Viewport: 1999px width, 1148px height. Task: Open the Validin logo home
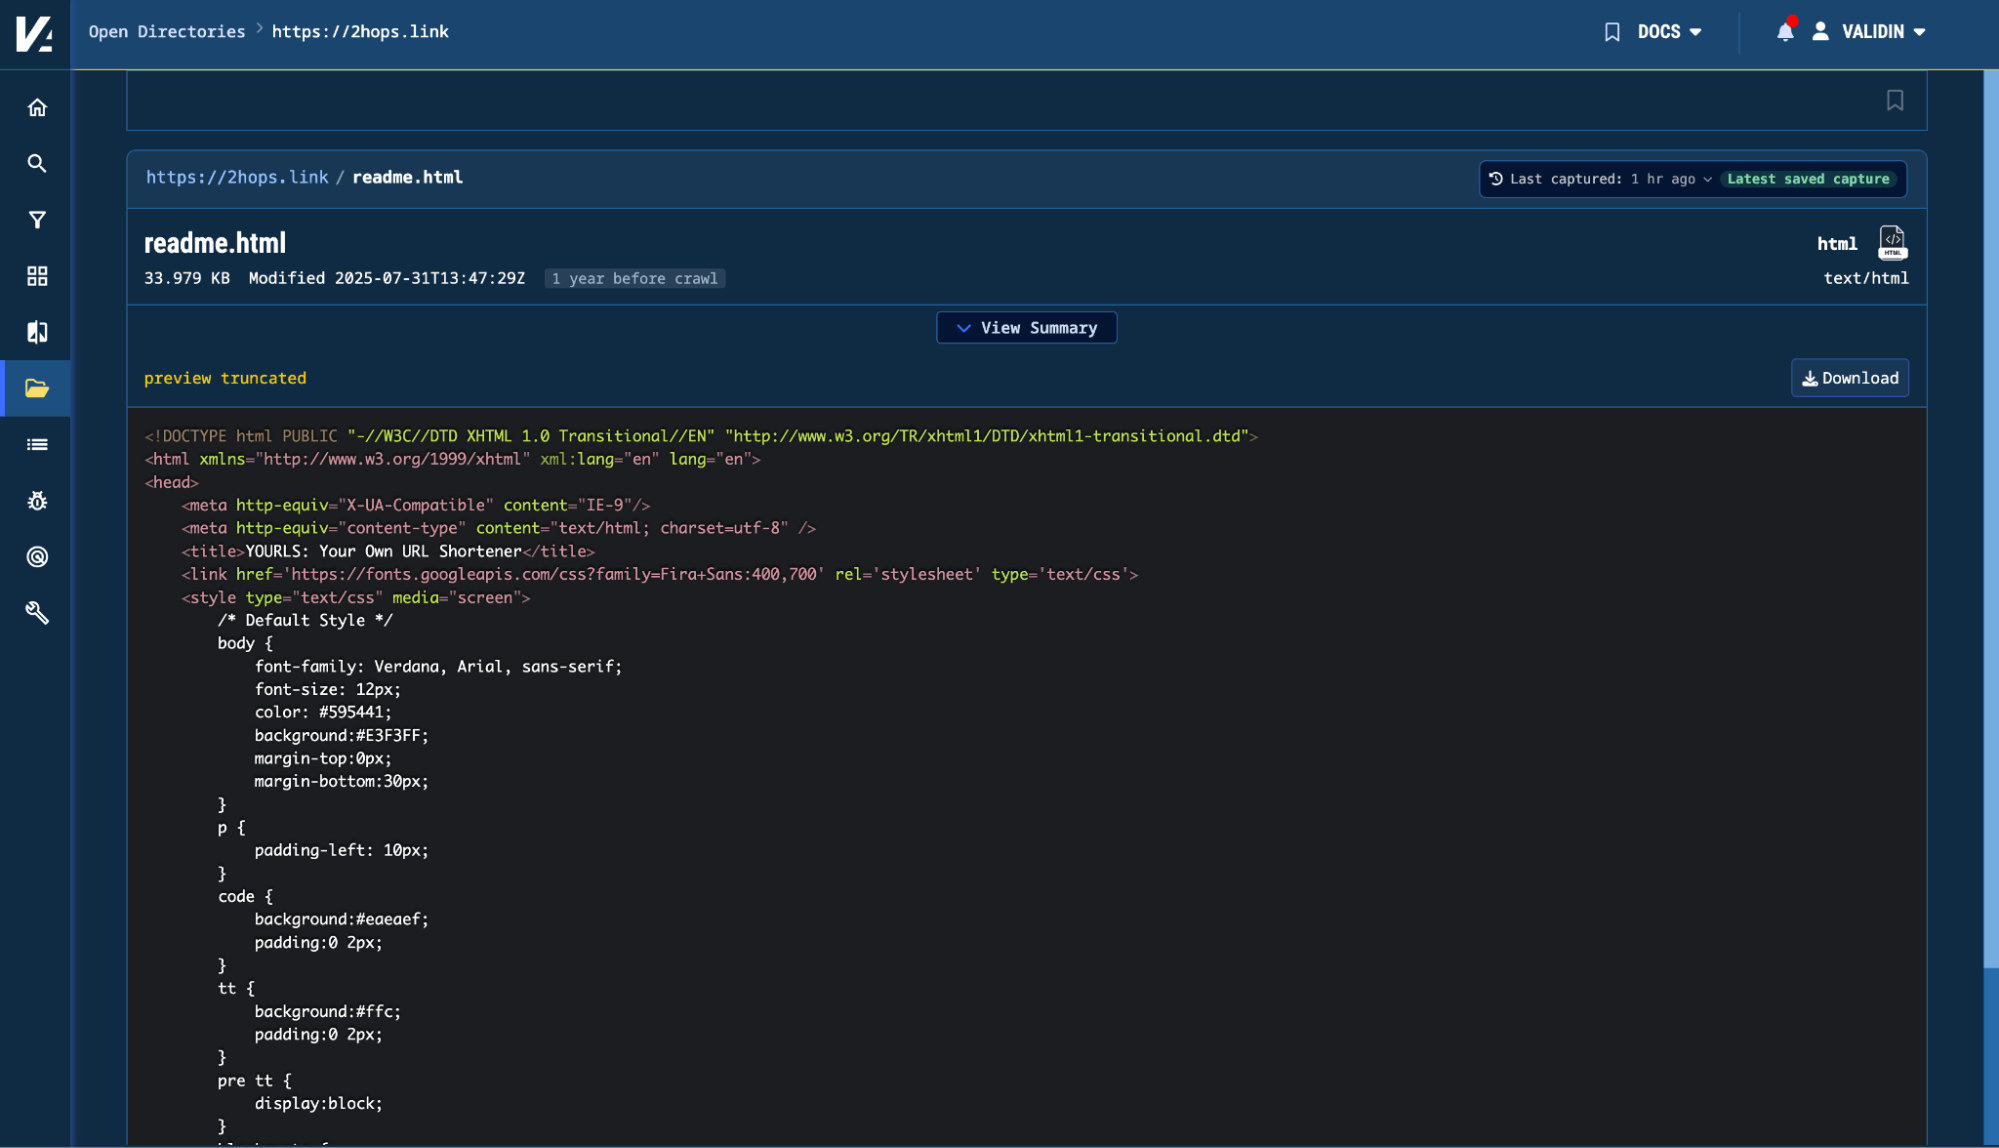point(35,33)
